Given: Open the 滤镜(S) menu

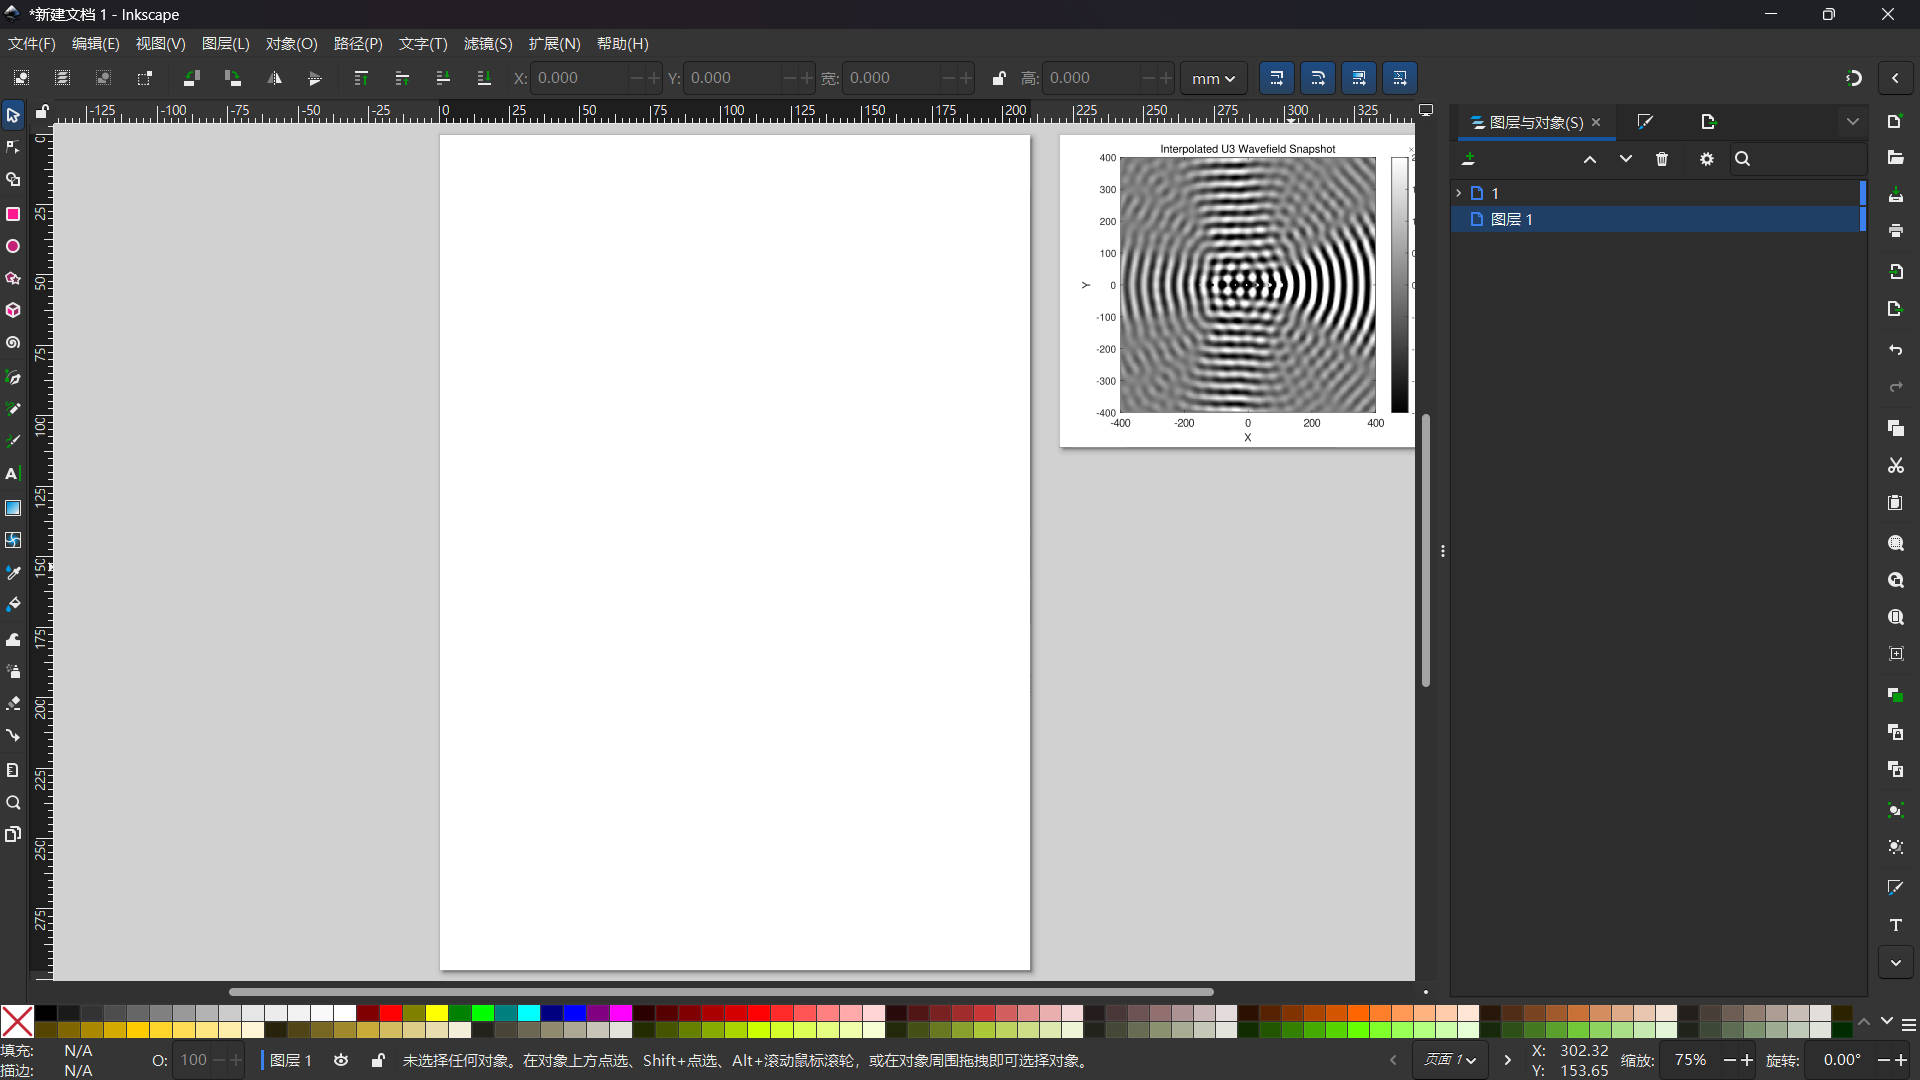Looking at the screenshot, I should tap(487, 44).
